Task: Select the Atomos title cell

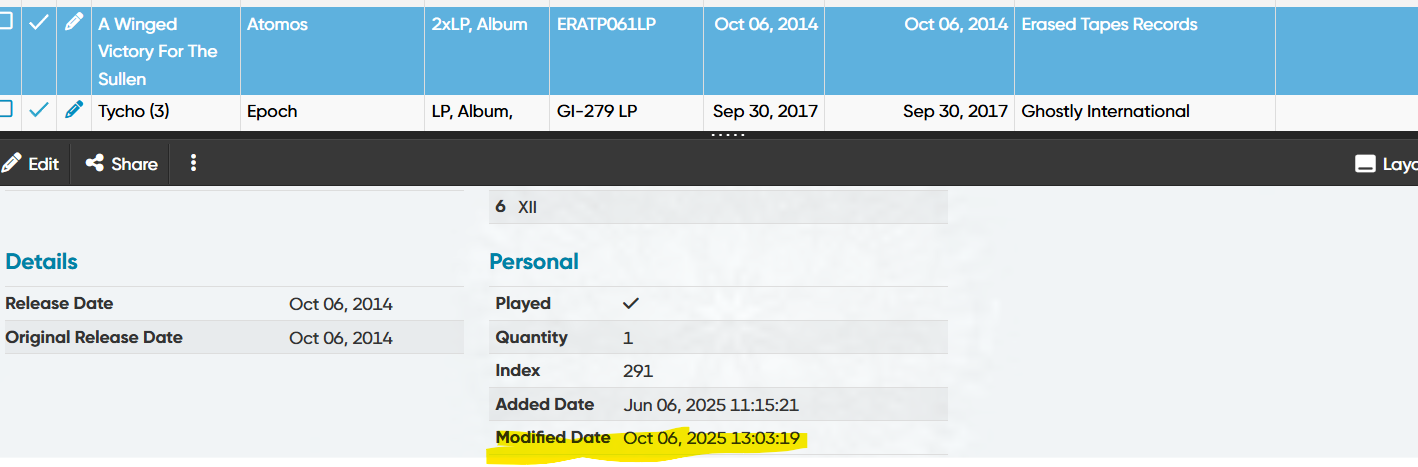Action: [x=278, y=24]
